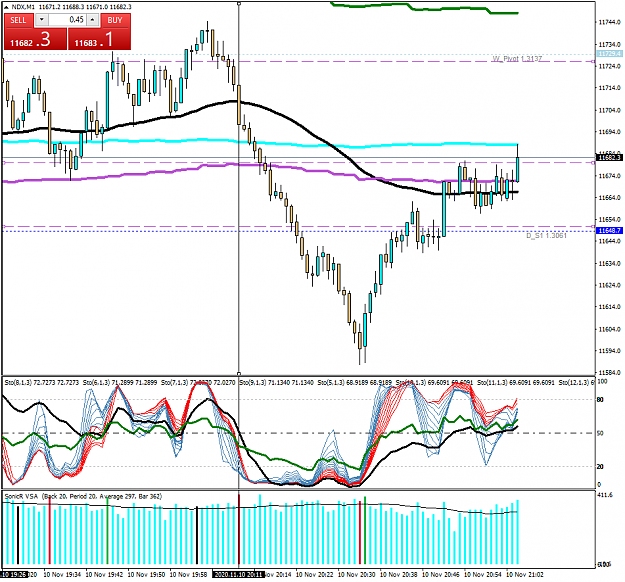This screenshot has height=582, width=625.
Task: Click the Sto(8,1,3) 72.7273 indicator label
Action: click(x=41, y=382)
